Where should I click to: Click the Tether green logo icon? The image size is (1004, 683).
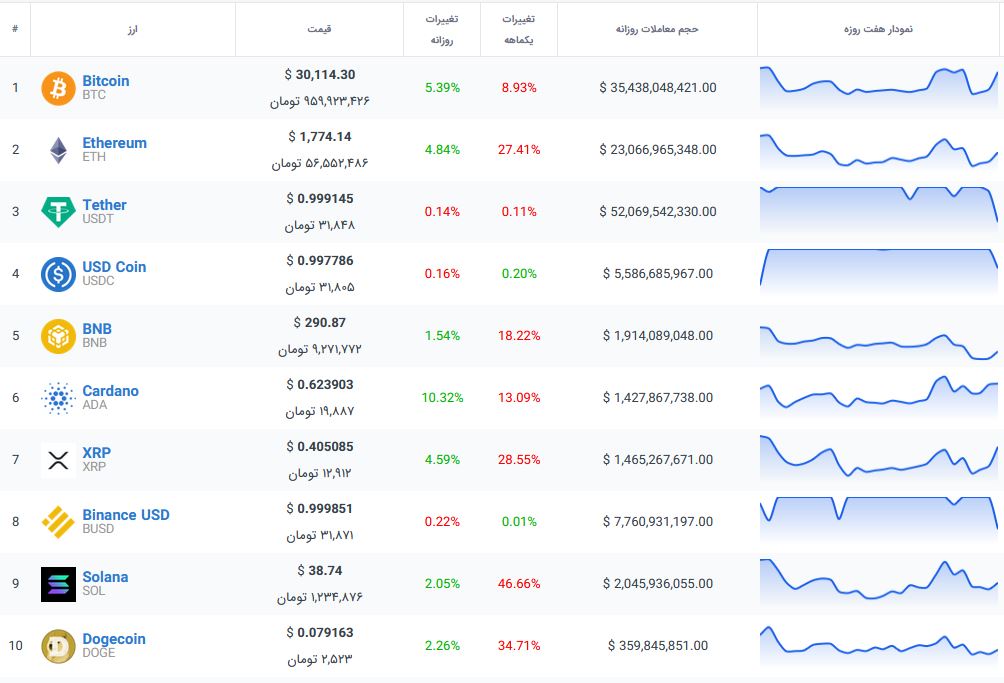tap(58, 212)
